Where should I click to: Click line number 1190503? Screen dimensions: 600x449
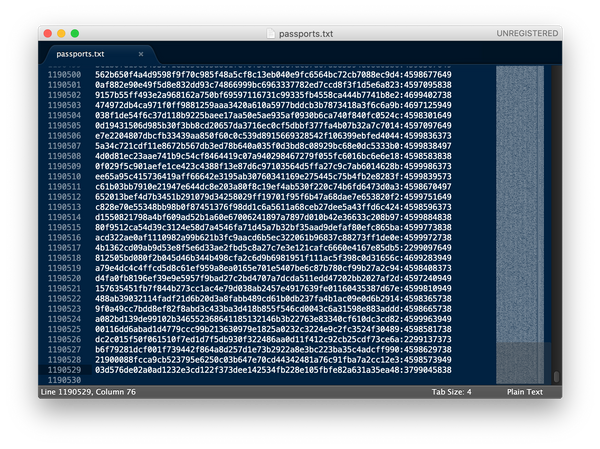[x=64, y=105]
